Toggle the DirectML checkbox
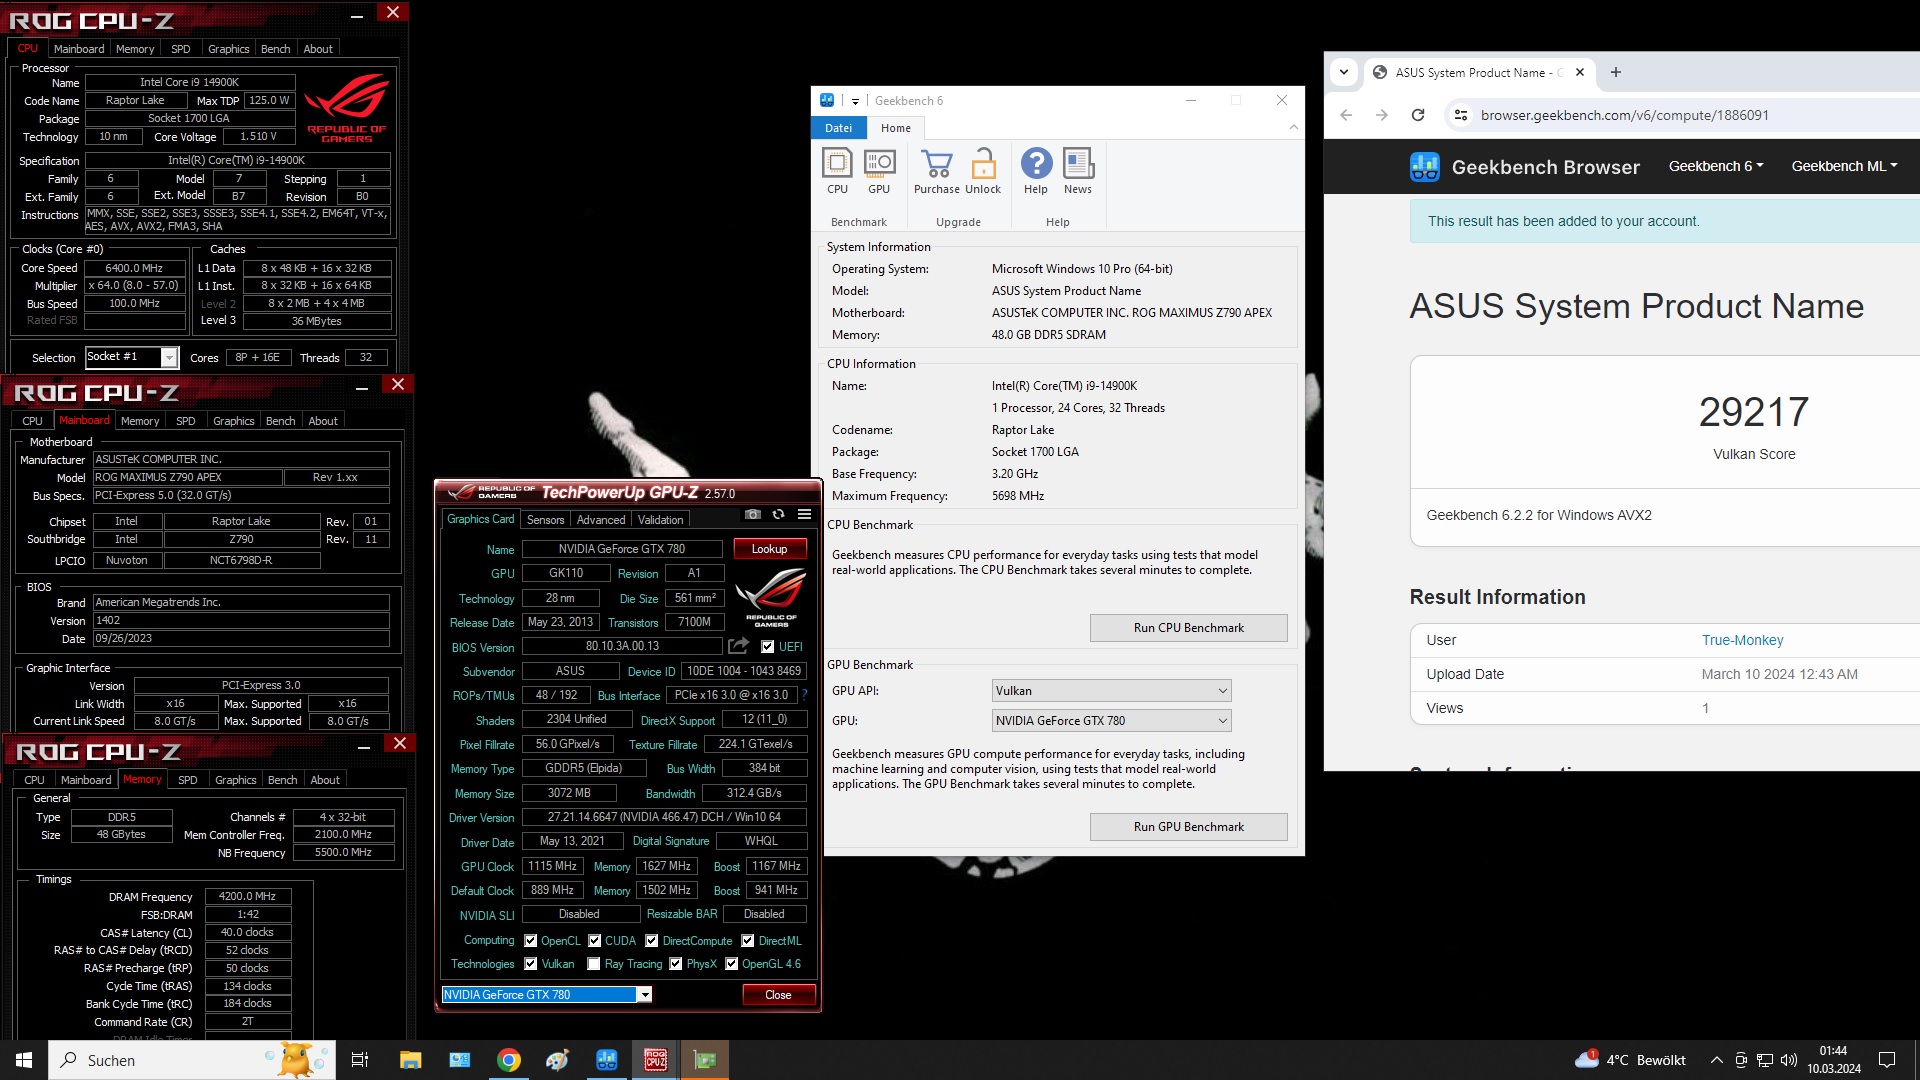1920x1080 pixels. [747, 941]
